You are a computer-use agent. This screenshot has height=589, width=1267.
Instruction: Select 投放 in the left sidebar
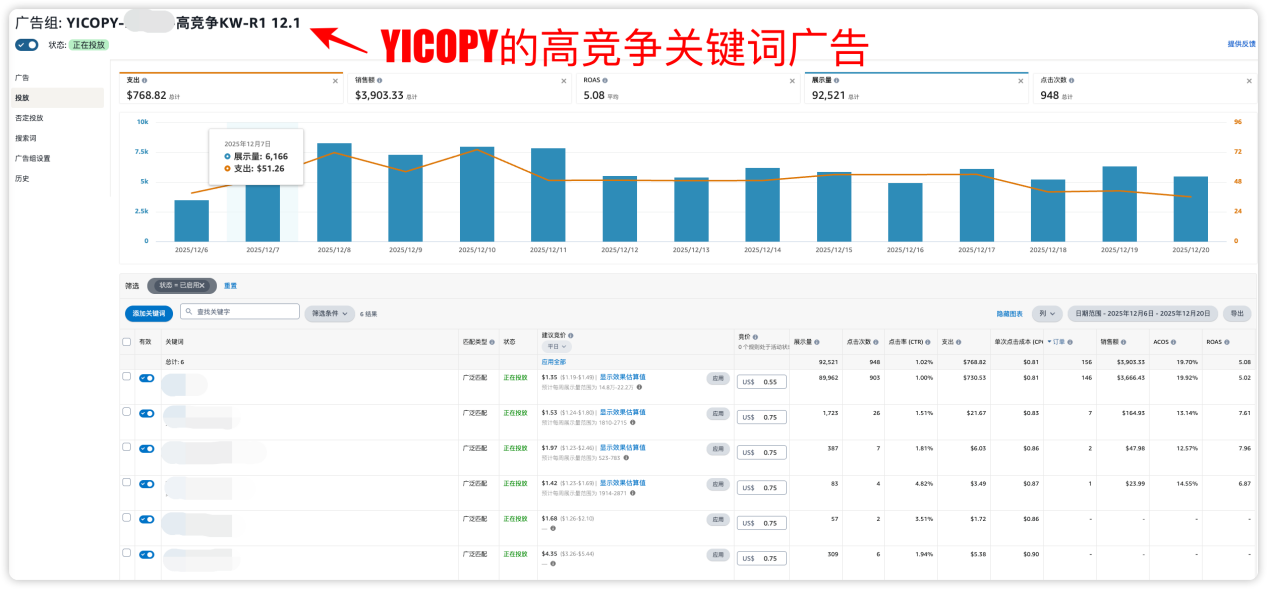pyautogui.click(x=58, y=98)
